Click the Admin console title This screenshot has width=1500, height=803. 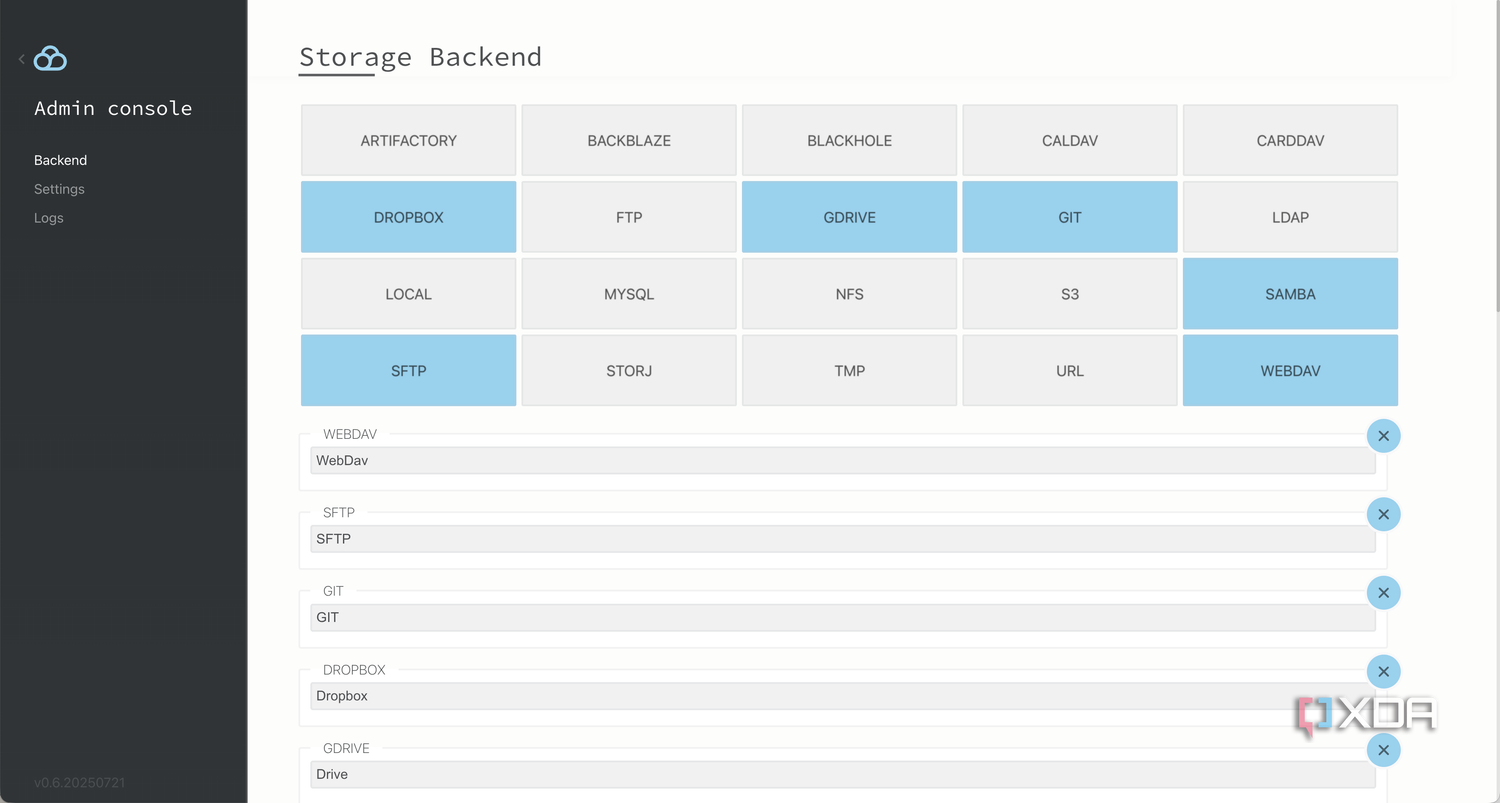tap(113, 108)
